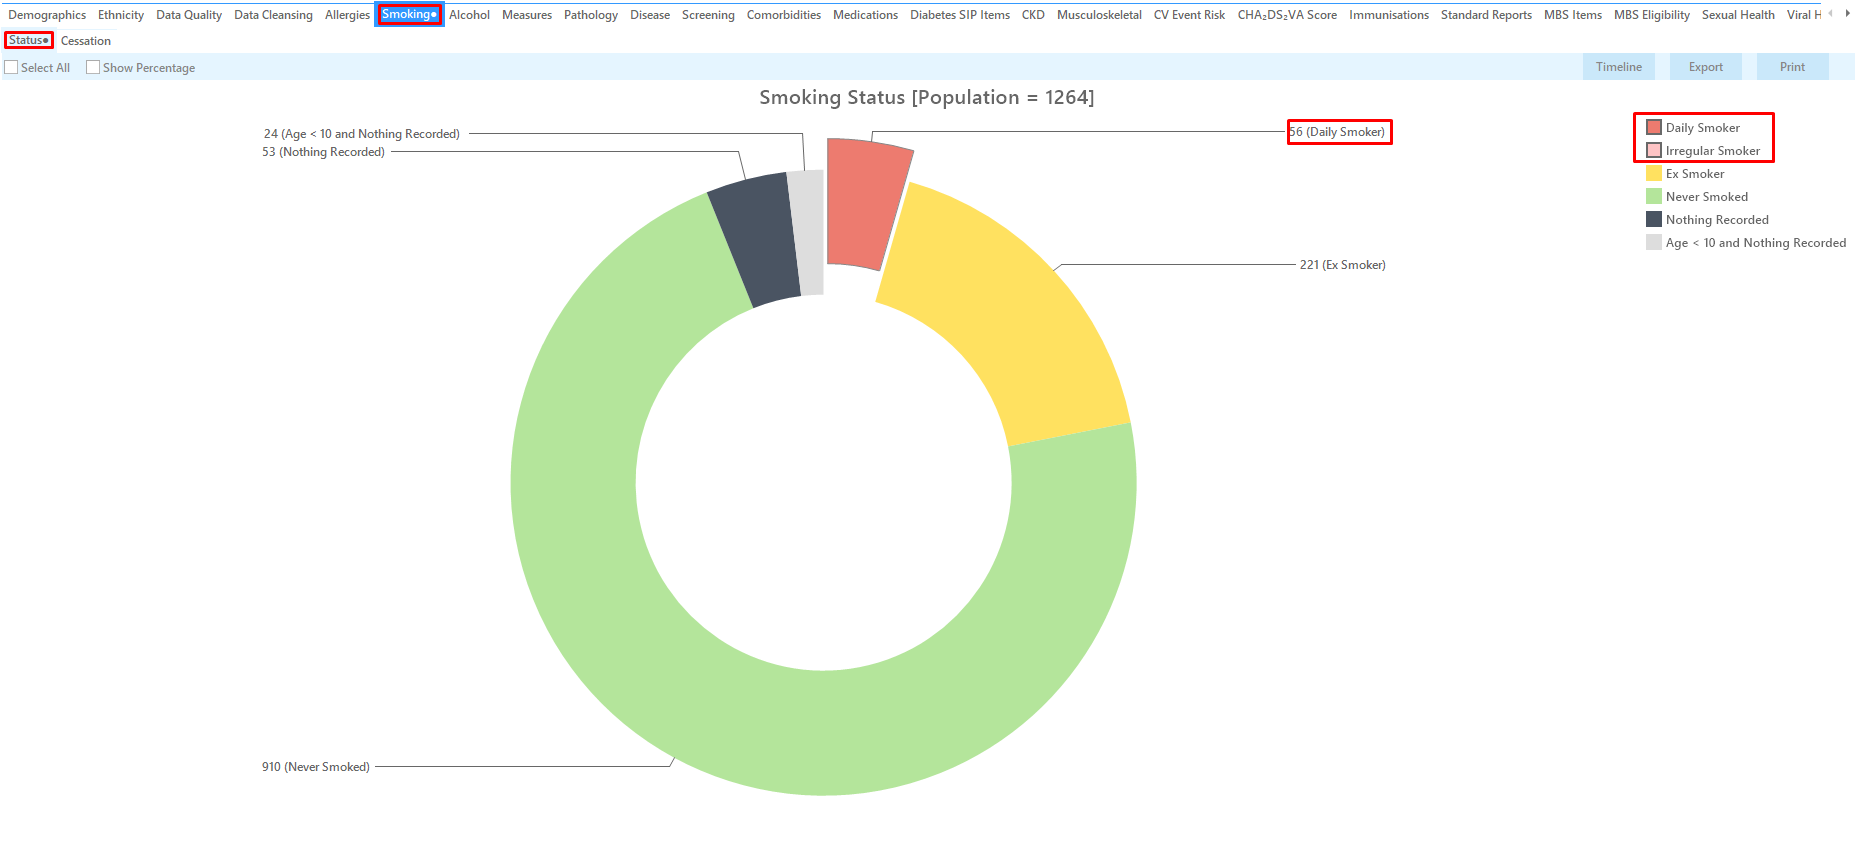The width and height of the screenshot is (1859, 849).
Task: Click '24 (Age < 10 and Nothing Recorded)' label
Action: 362,134
